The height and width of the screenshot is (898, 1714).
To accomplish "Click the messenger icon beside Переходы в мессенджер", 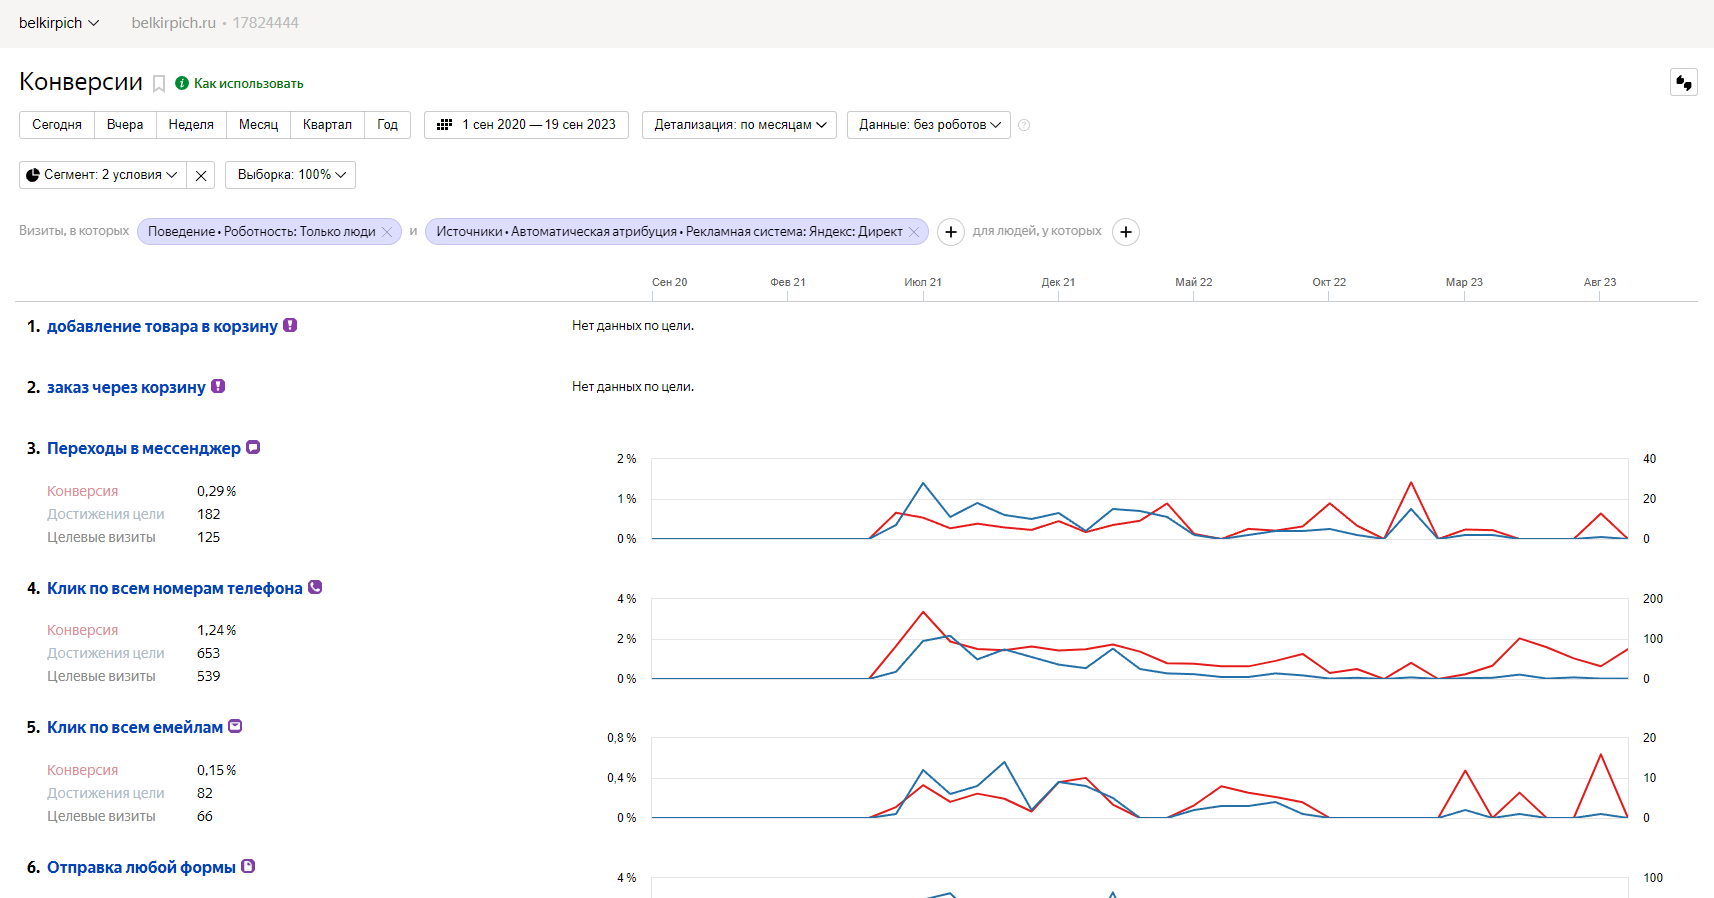I will pyautogui.click(x=253, y=447).
